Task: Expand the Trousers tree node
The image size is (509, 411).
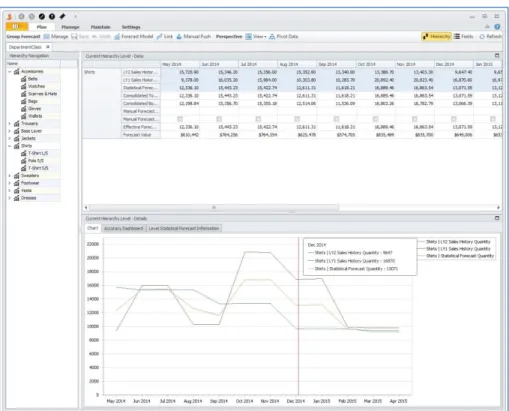Action: pyautogui.click(x=10, y=124)
